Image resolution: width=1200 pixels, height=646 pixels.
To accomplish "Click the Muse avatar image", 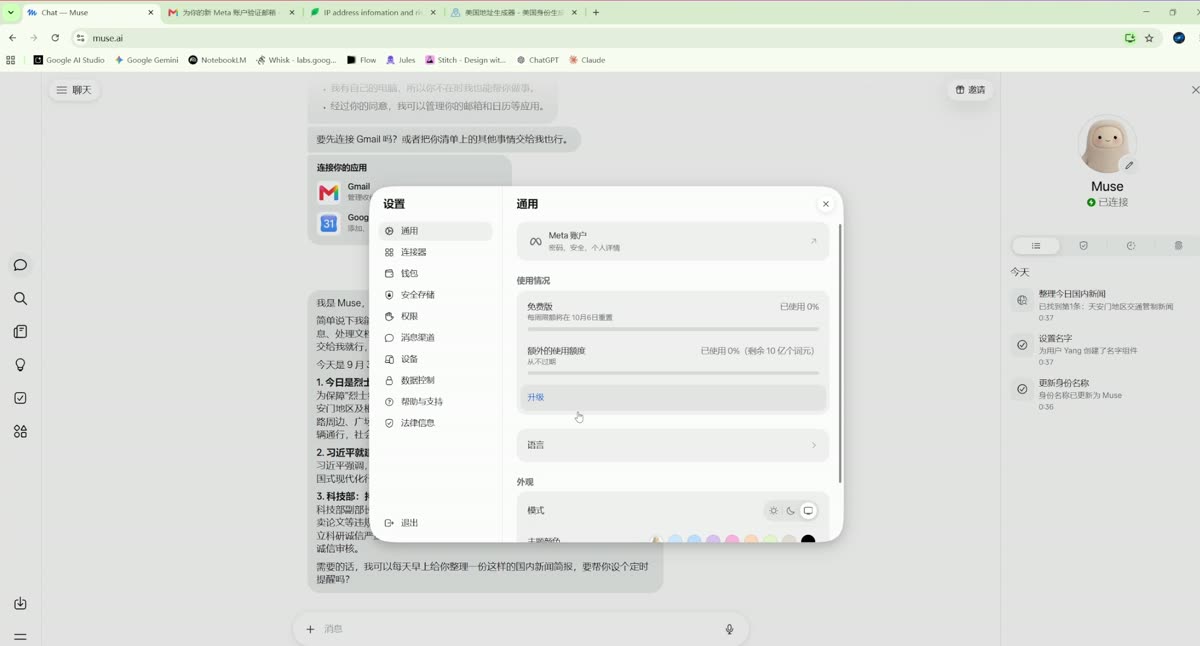I will (x=1106, y=145).
